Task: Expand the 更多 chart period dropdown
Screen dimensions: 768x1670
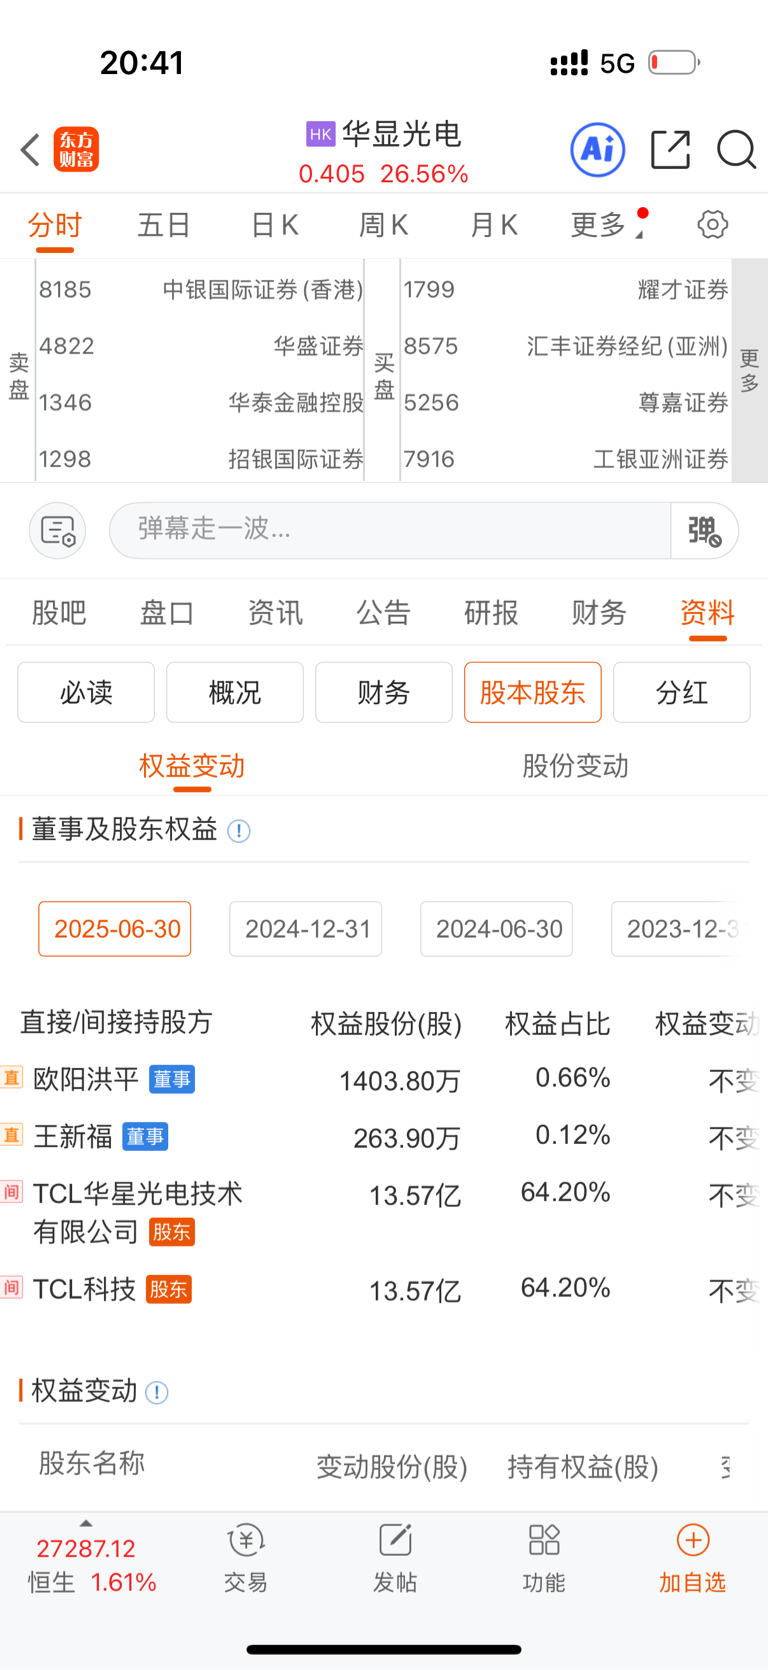Action: tap(606, 225)
